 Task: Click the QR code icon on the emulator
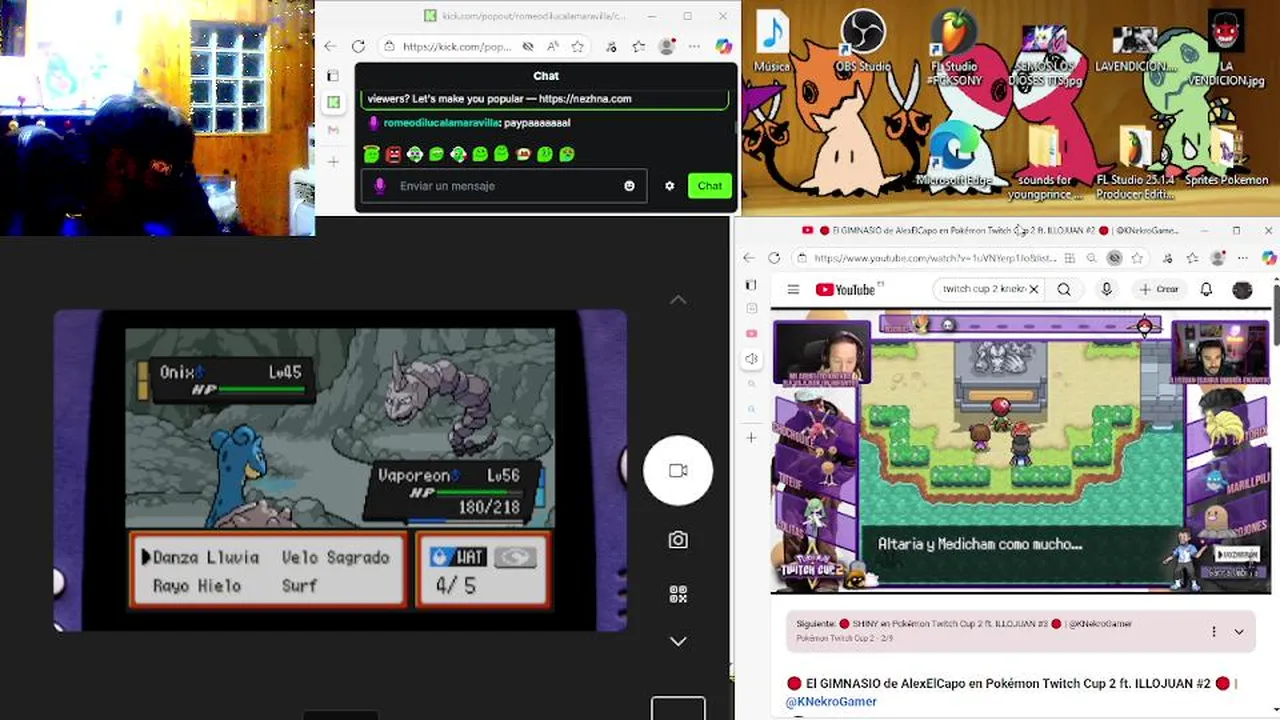678,594
